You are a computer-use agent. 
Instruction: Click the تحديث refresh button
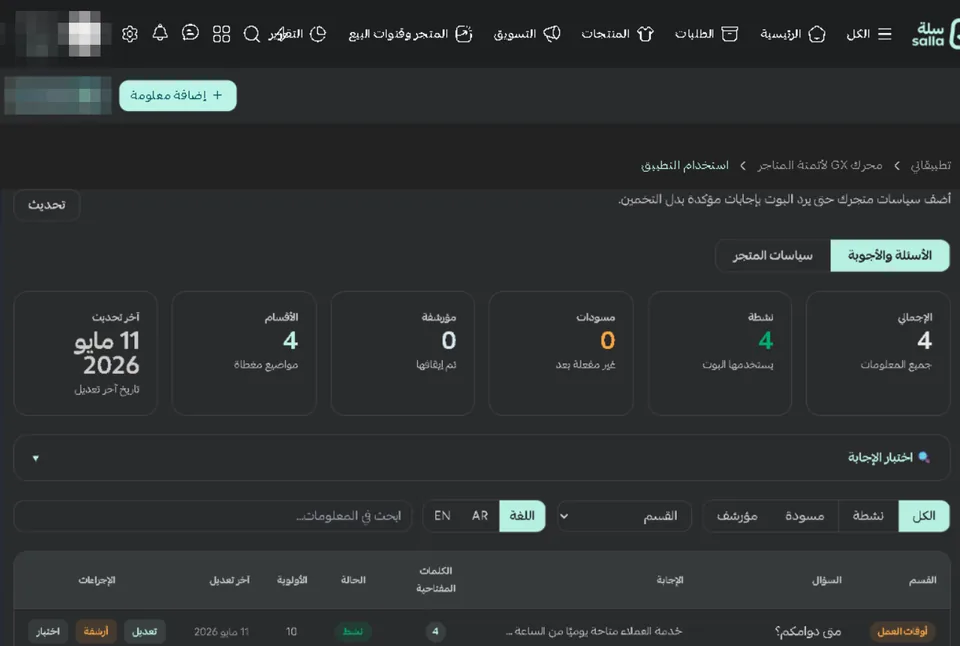coord(47,205)
